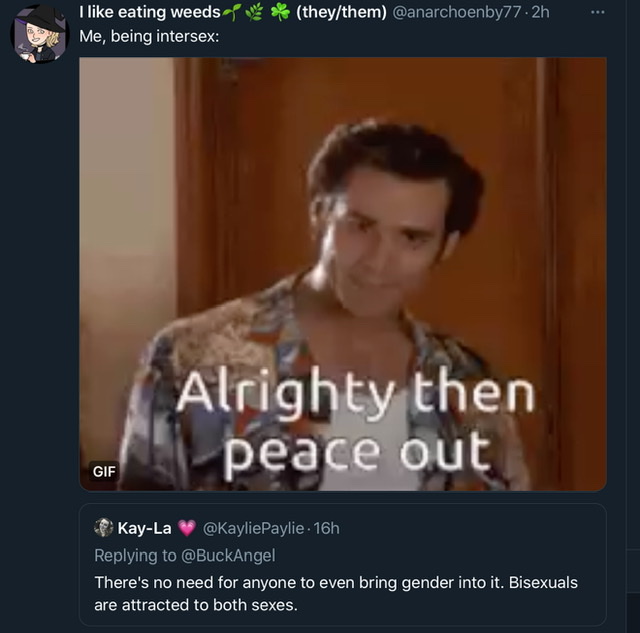The height and width of the screenshot is (633, 640).
Task: Click the herb emoji in the display name
Action: click(x=254, y=13)
